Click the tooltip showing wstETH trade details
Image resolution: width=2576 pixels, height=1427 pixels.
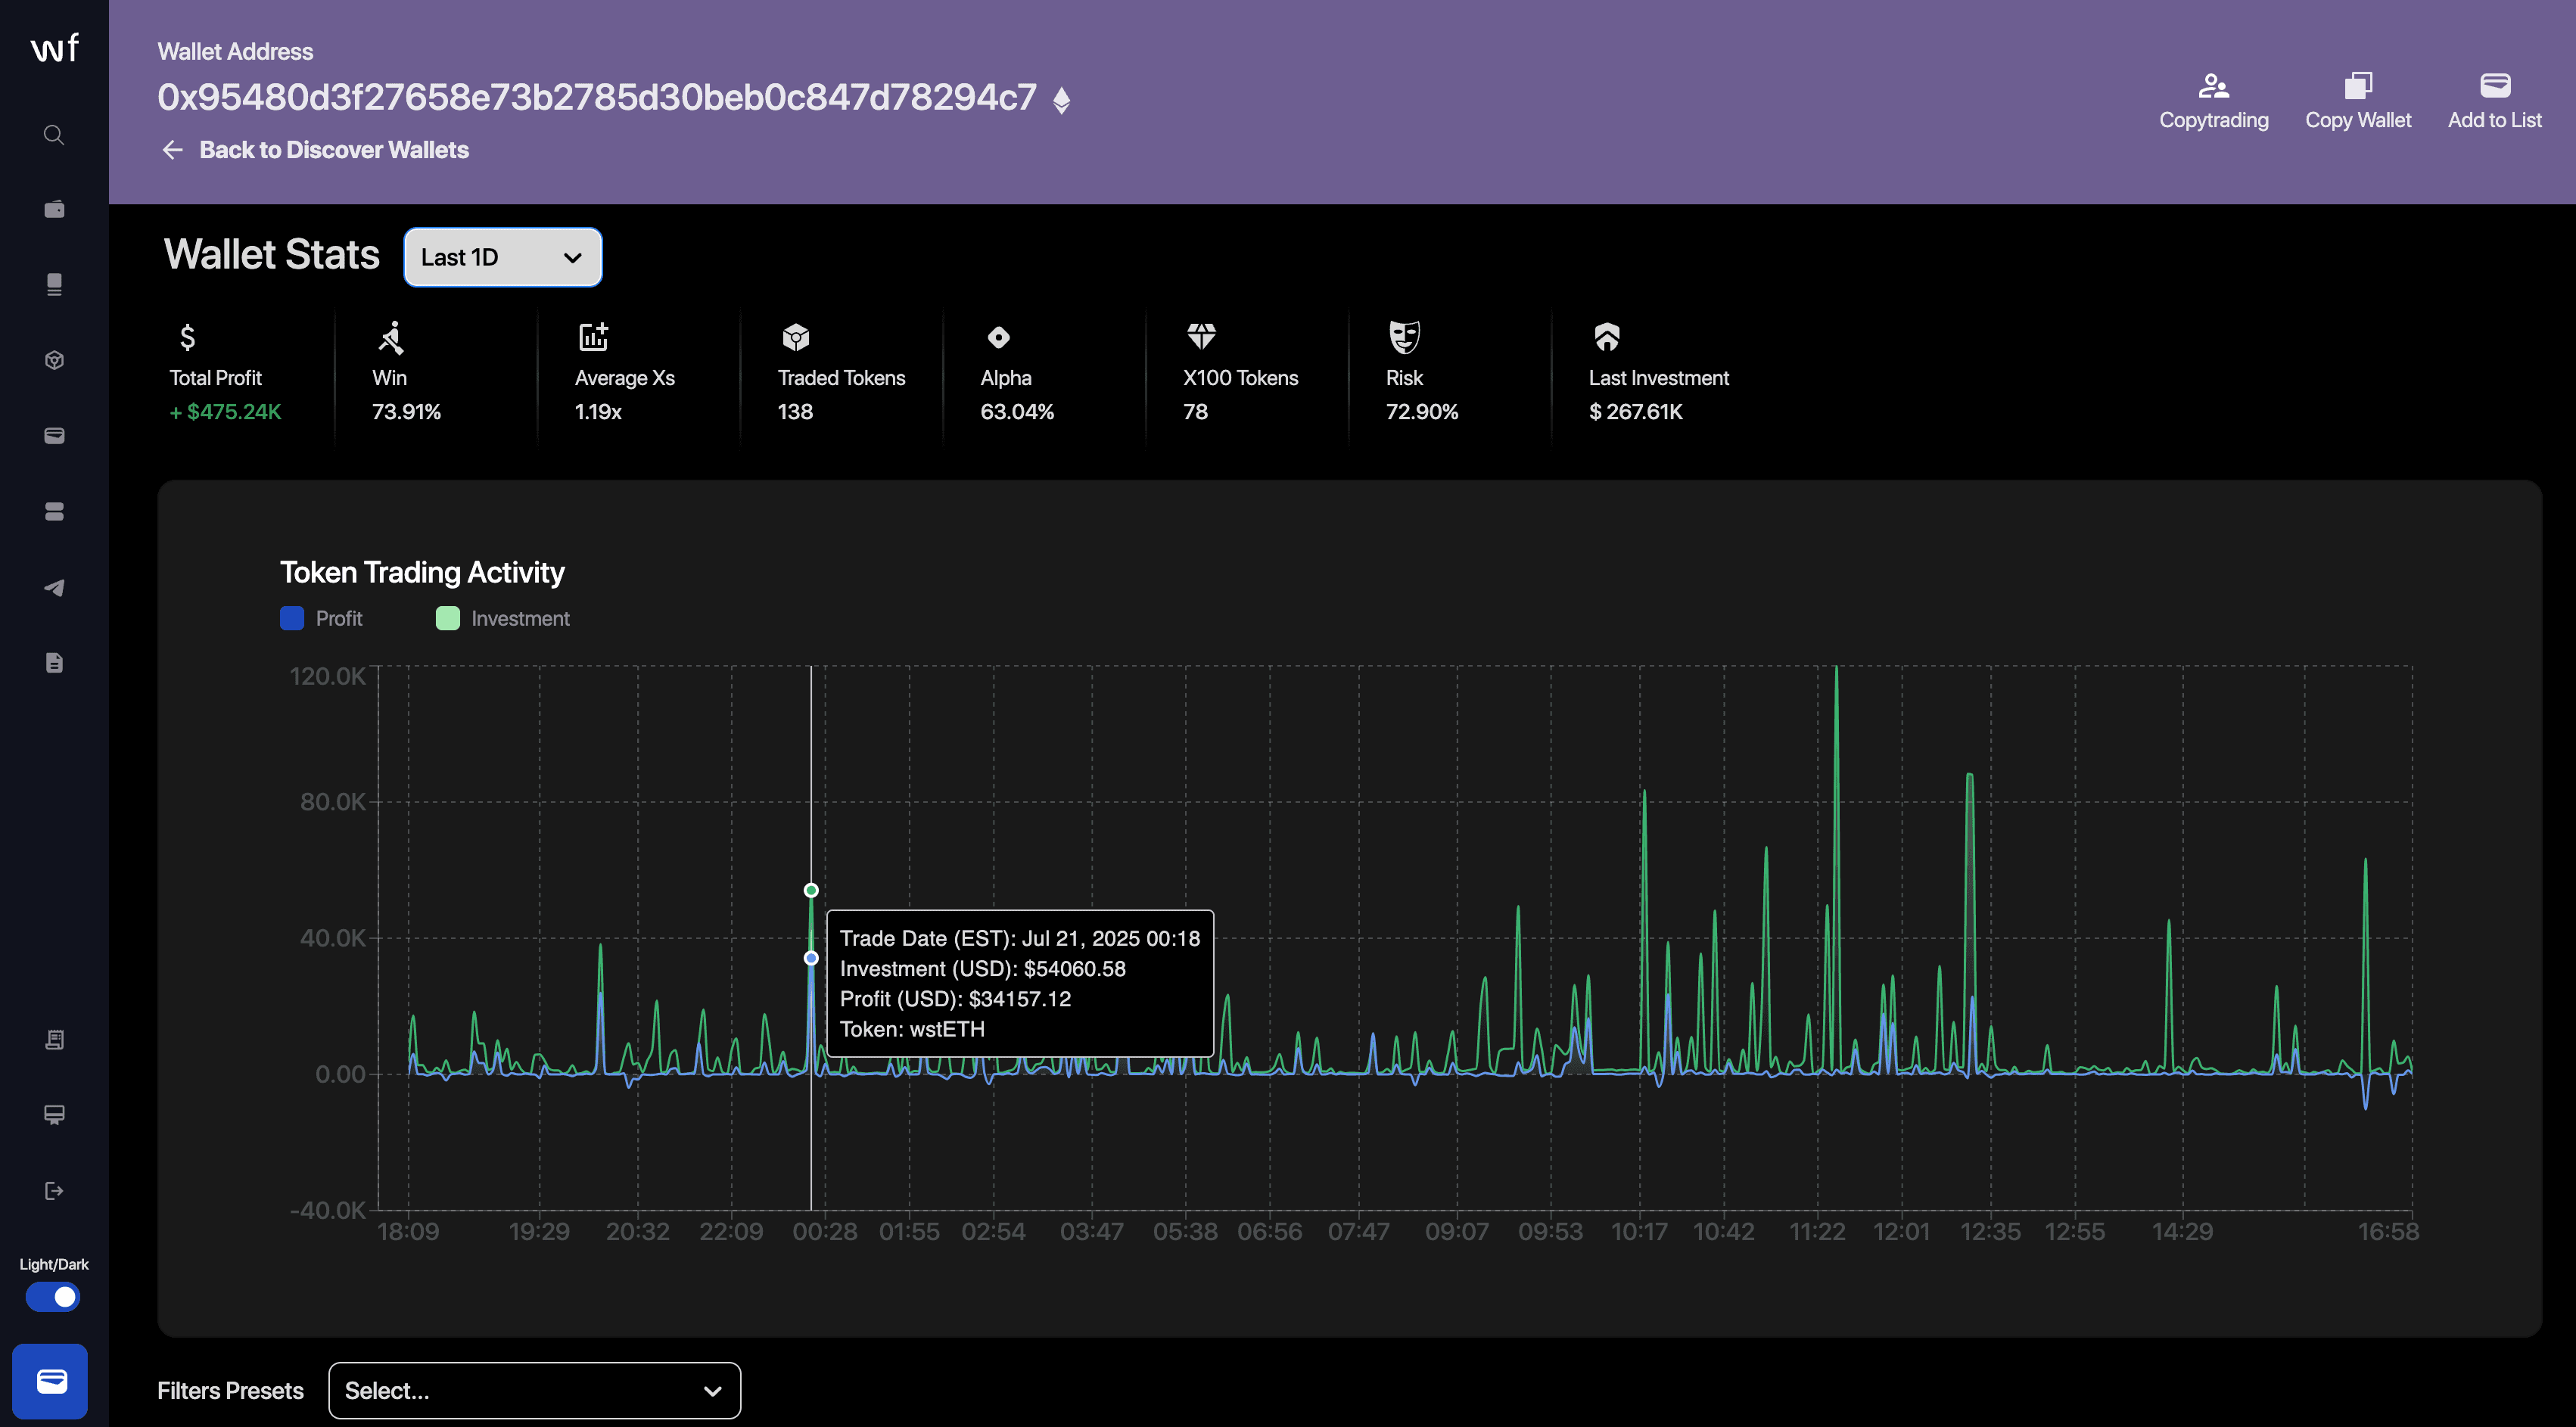[x=1019, y=983]
